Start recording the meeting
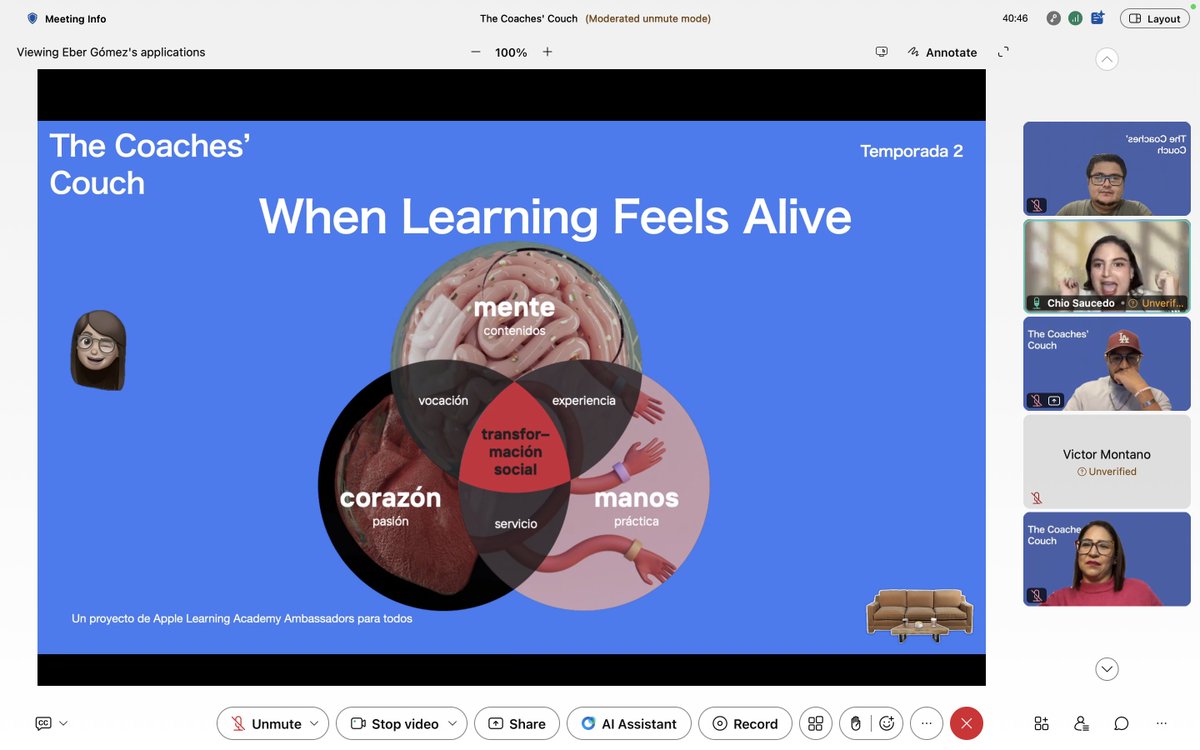The image size is (1200, 750). pyautogui.click(x=745, y=723)
